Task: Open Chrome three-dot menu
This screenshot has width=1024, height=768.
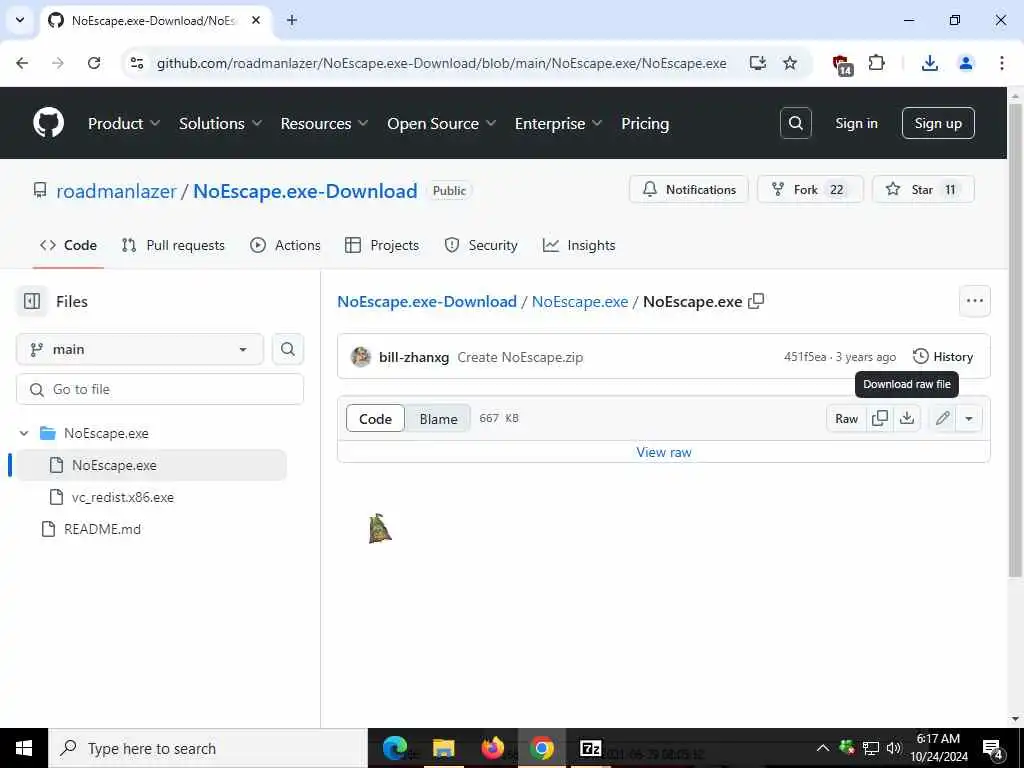Action: tap(1001, 63)
